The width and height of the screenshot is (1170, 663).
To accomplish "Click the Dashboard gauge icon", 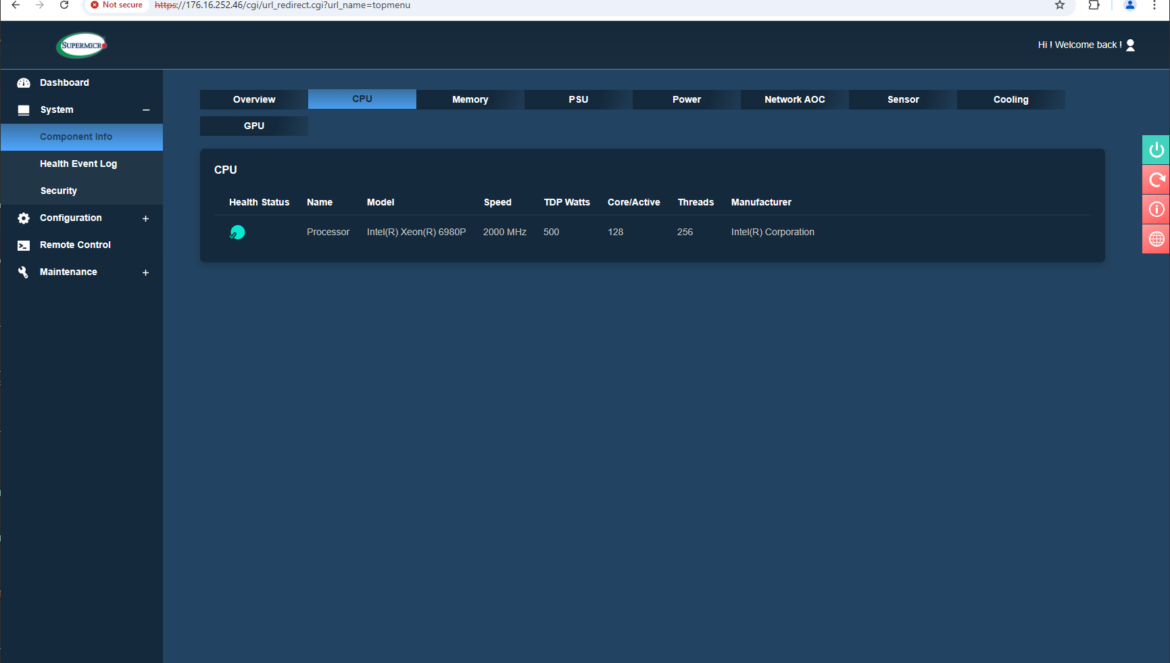I will point(24,83).
